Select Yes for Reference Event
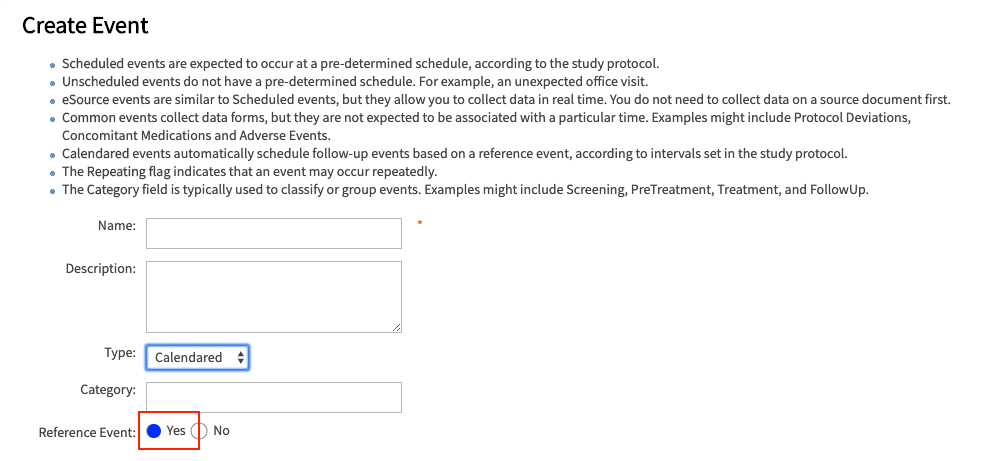 (x=154, y=431)
